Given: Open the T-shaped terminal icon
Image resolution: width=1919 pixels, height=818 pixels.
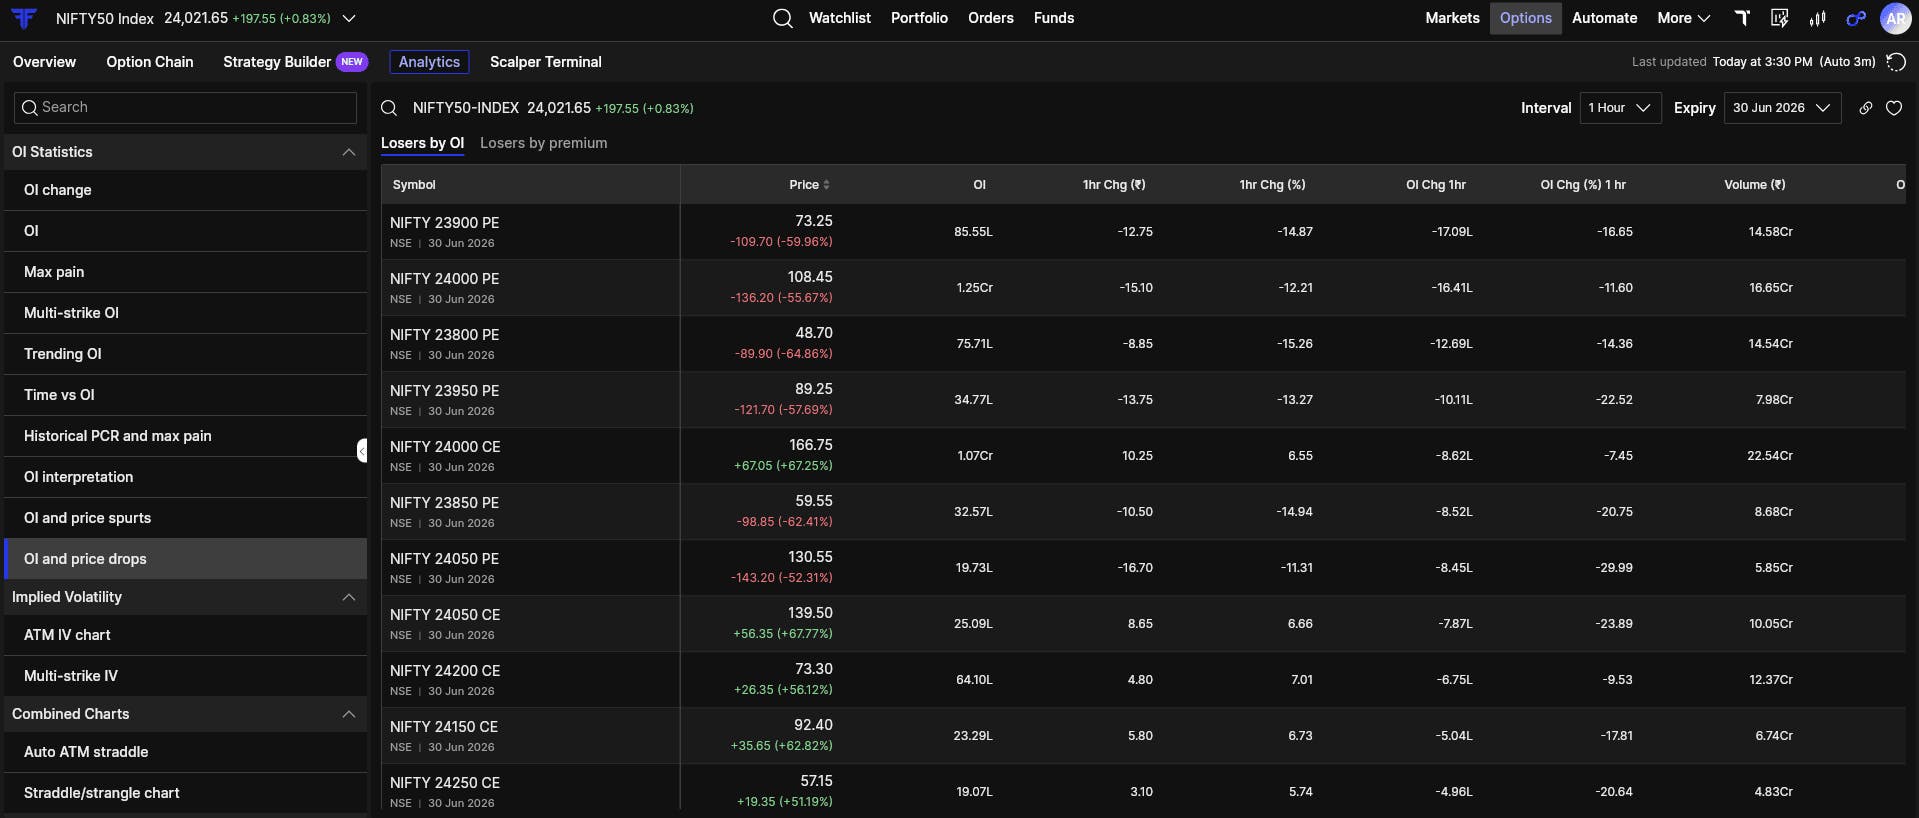Looking at the screenshot, I should pyautogui.click(x=1742, y=18).
